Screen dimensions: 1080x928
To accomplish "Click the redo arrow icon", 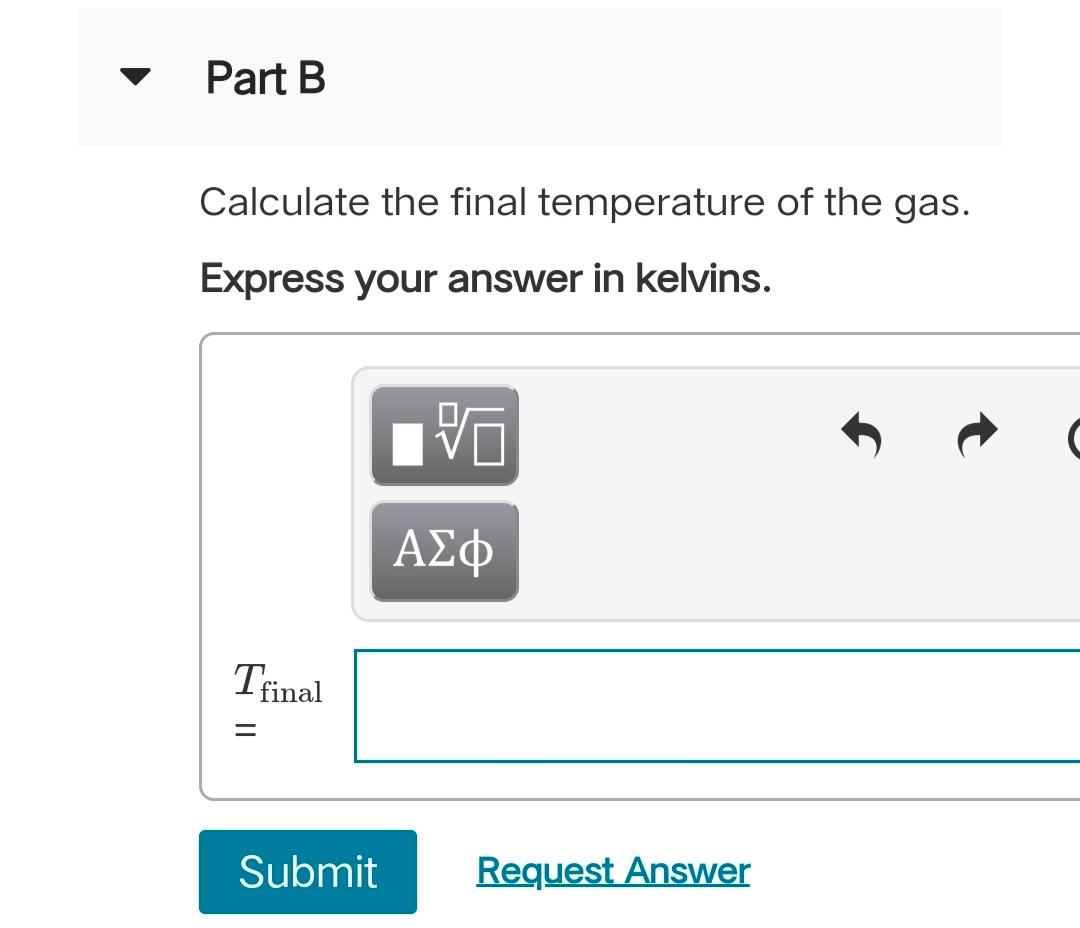I will pos(977,435).
